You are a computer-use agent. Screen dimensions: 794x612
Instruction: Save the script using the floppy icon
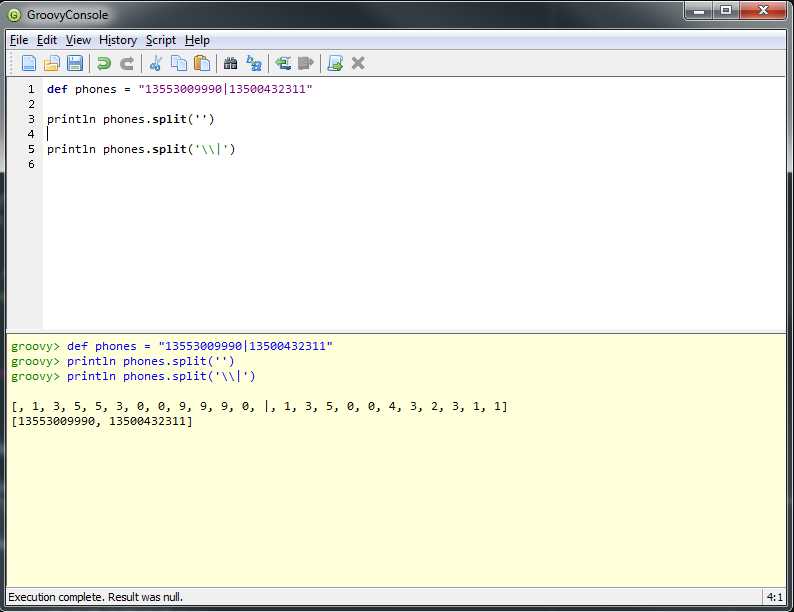75,63
